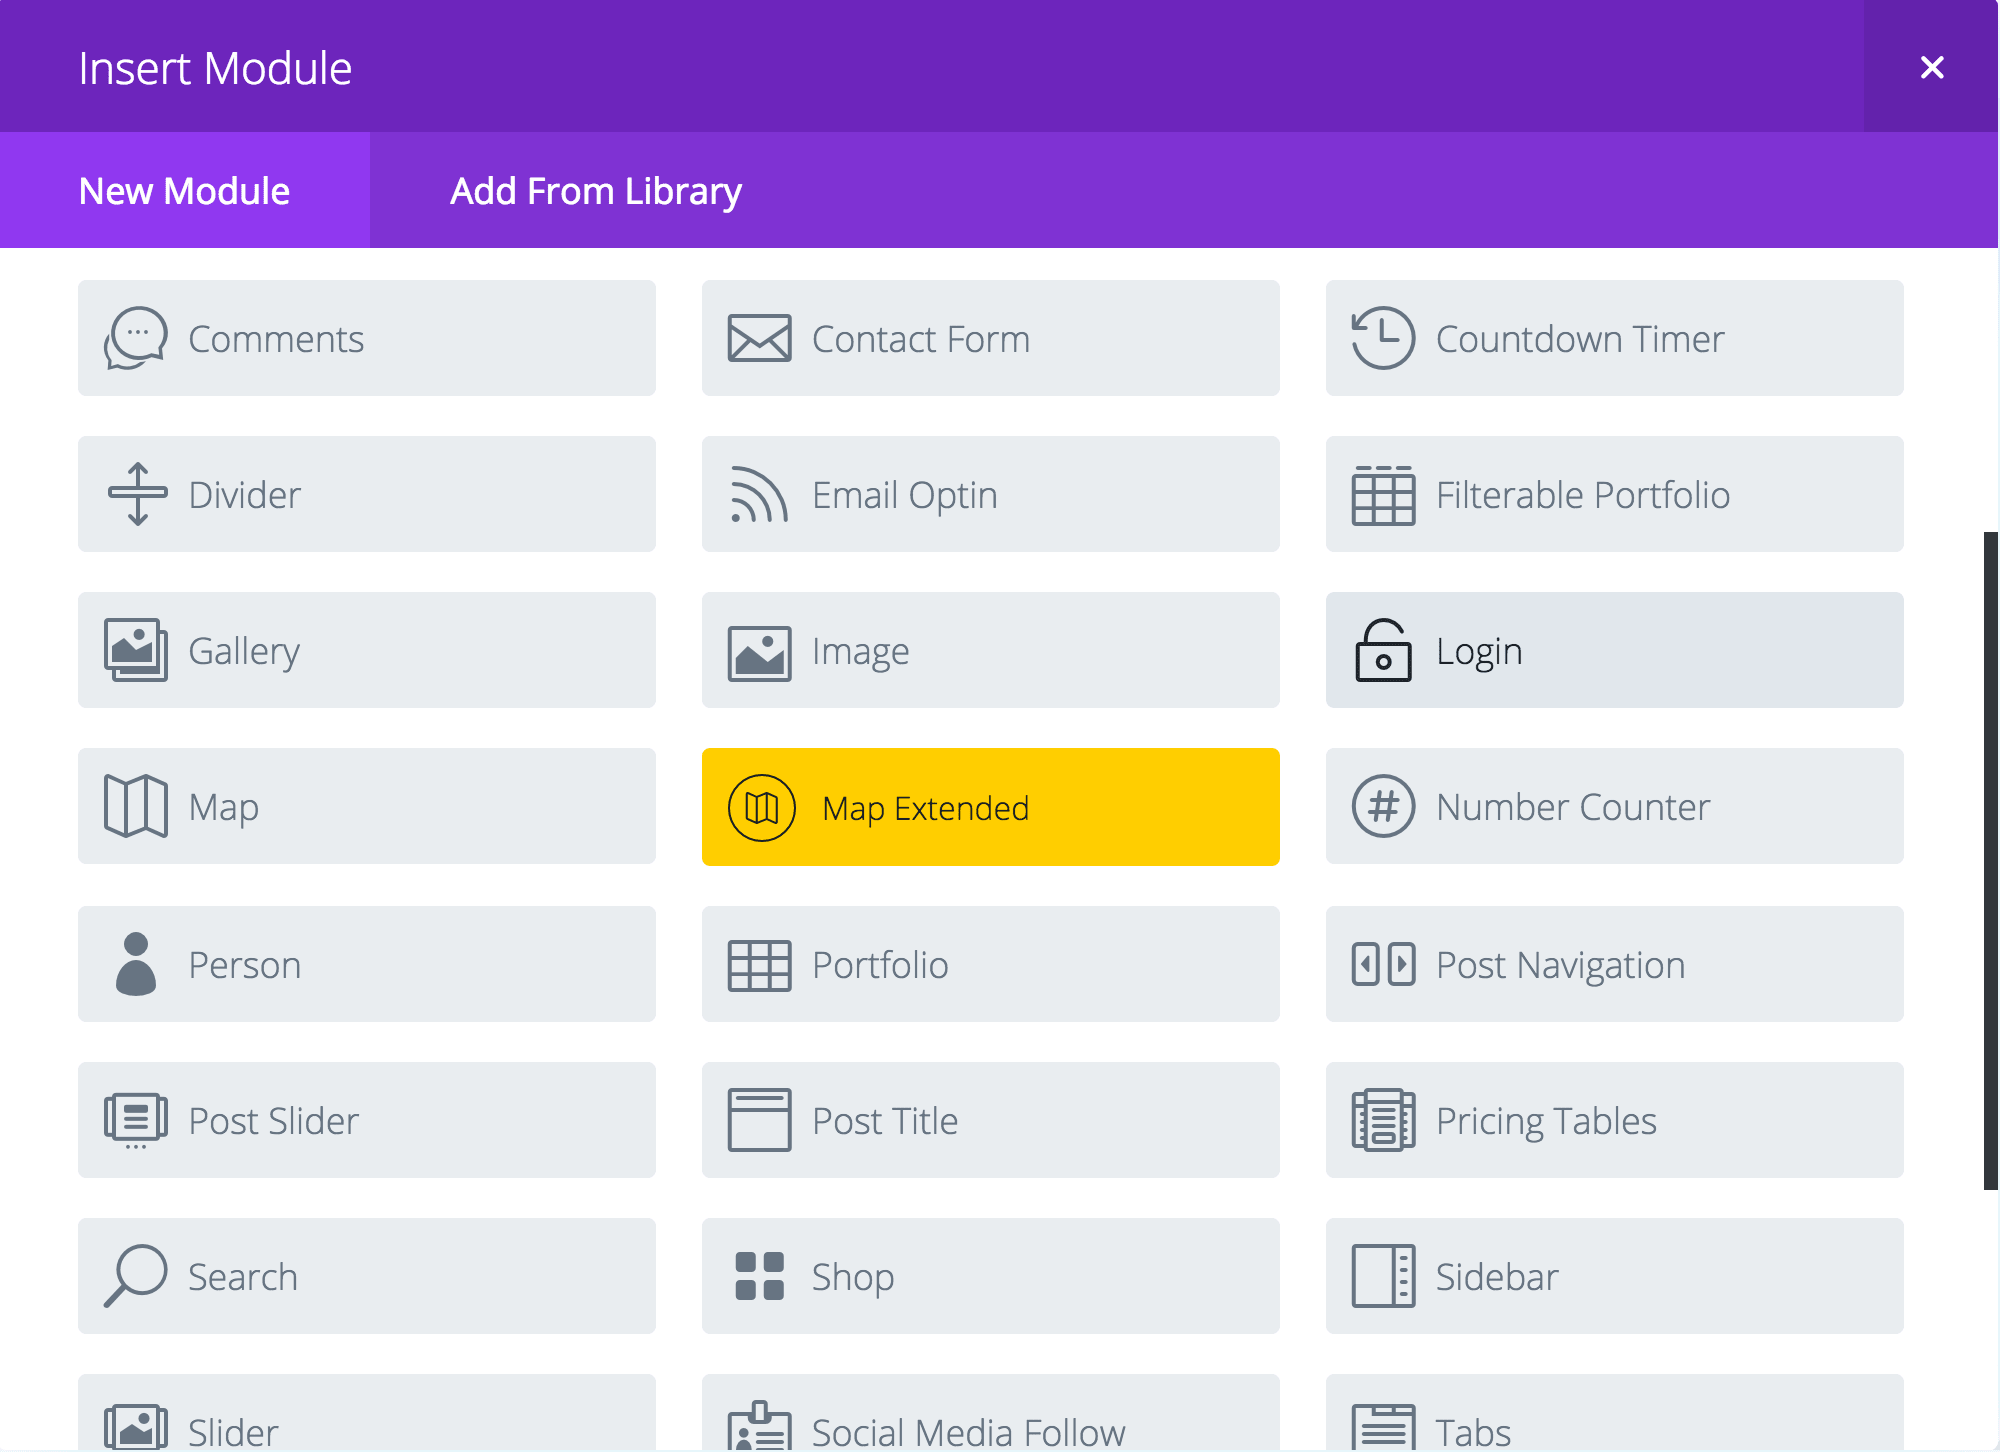The height and width of the screenshot is (1452, 2000).
Task: Click the Contact Form envelope icon
Action: (x=759, y=338)
